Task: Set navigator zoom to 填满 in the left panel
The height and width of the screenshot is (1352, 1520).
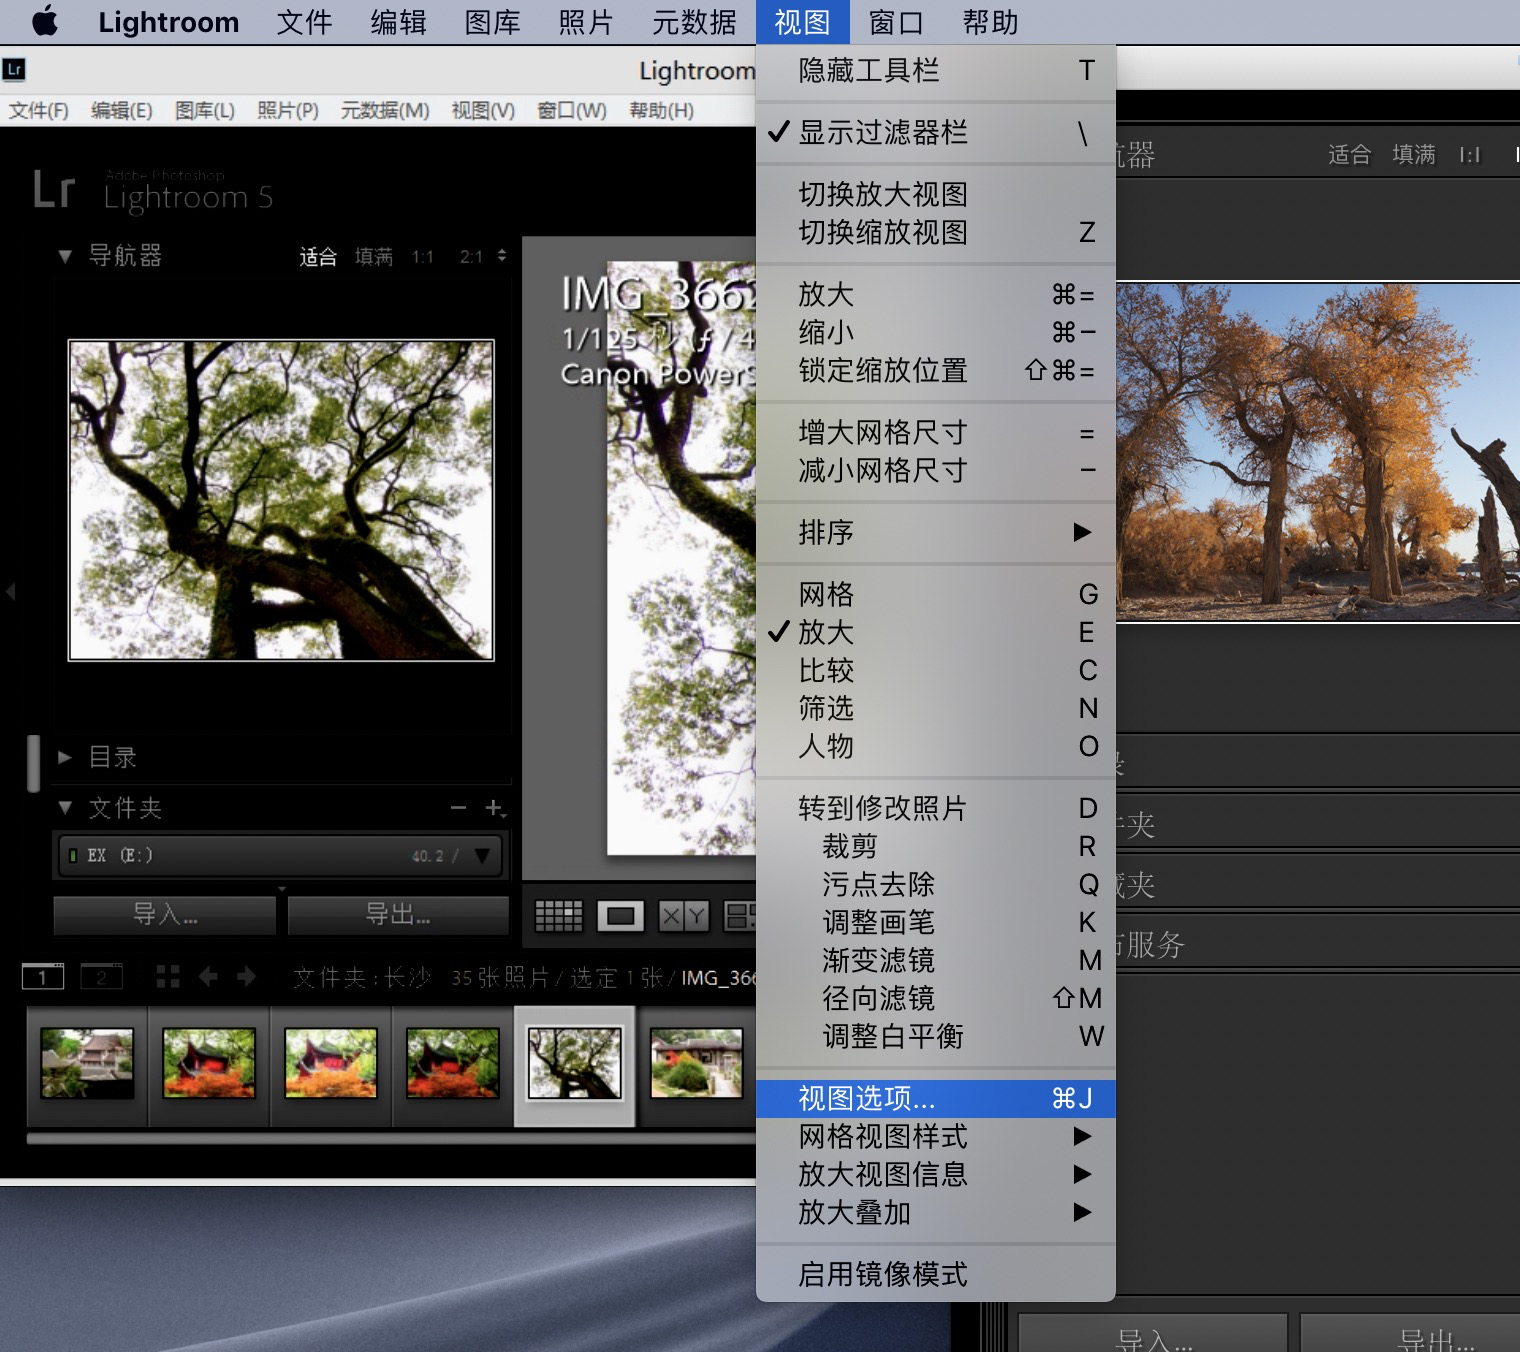Action: tap(374, 257)
